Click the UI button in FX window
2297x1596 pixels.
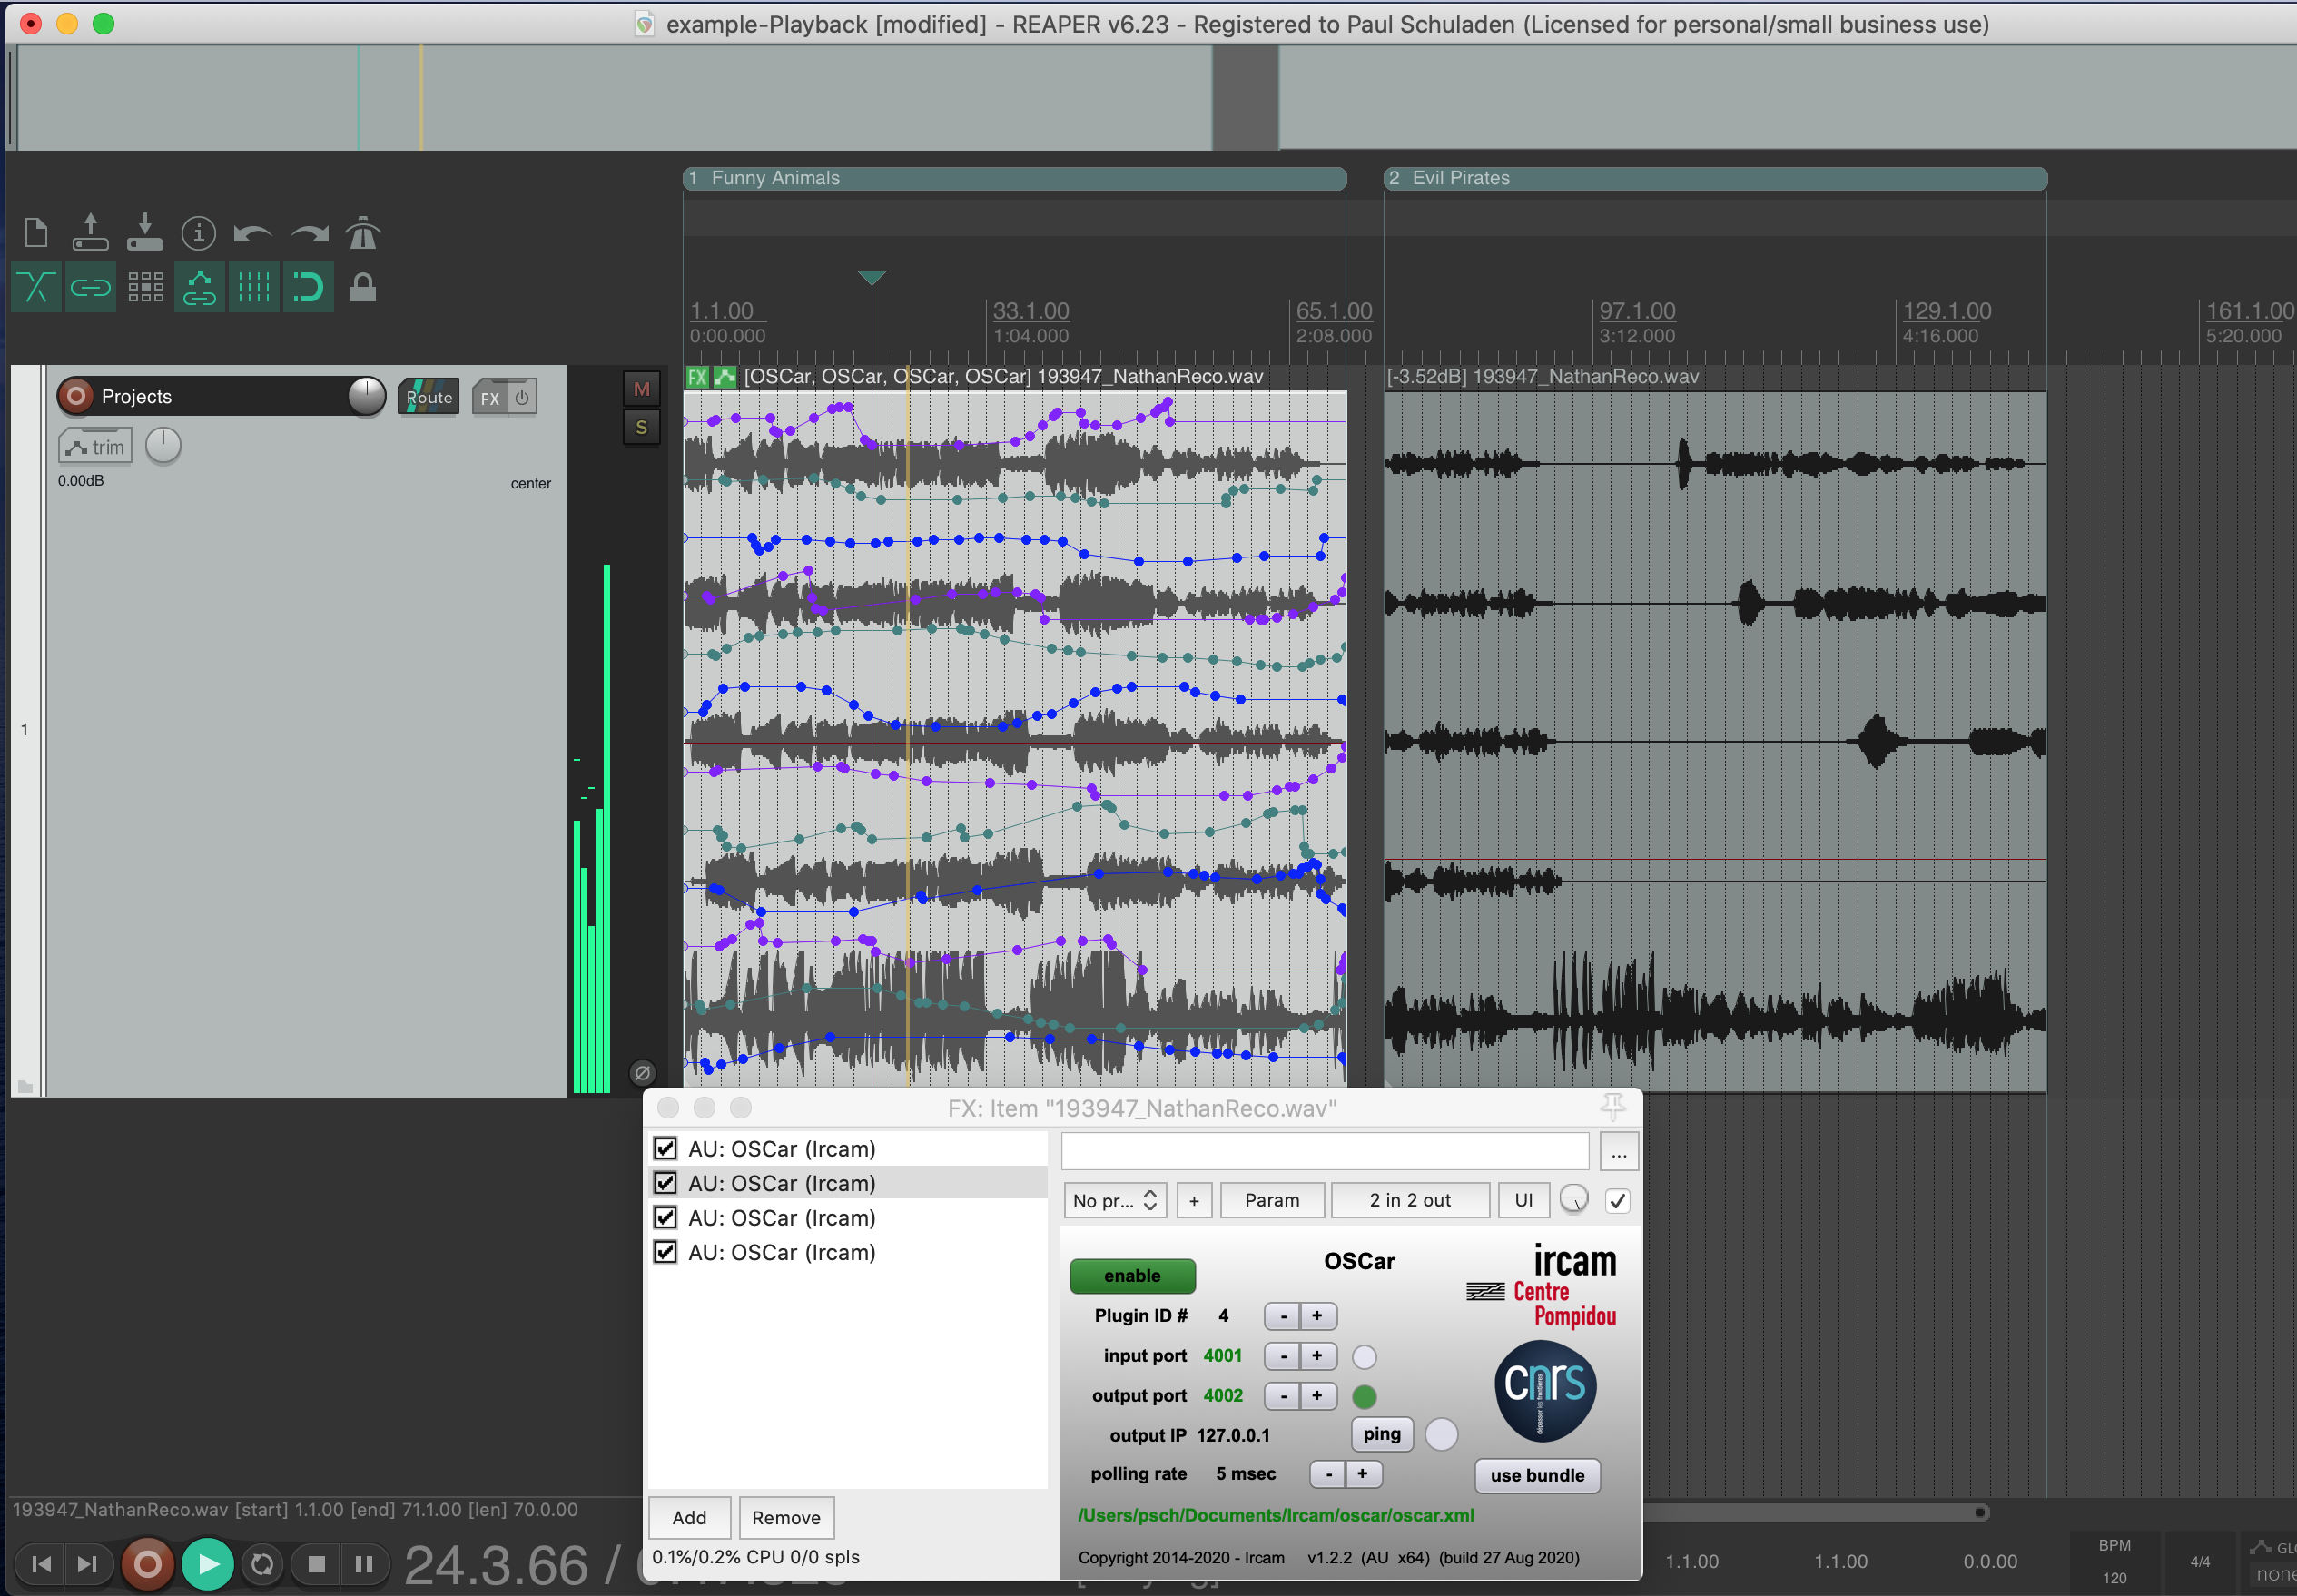(1523, 1200)
